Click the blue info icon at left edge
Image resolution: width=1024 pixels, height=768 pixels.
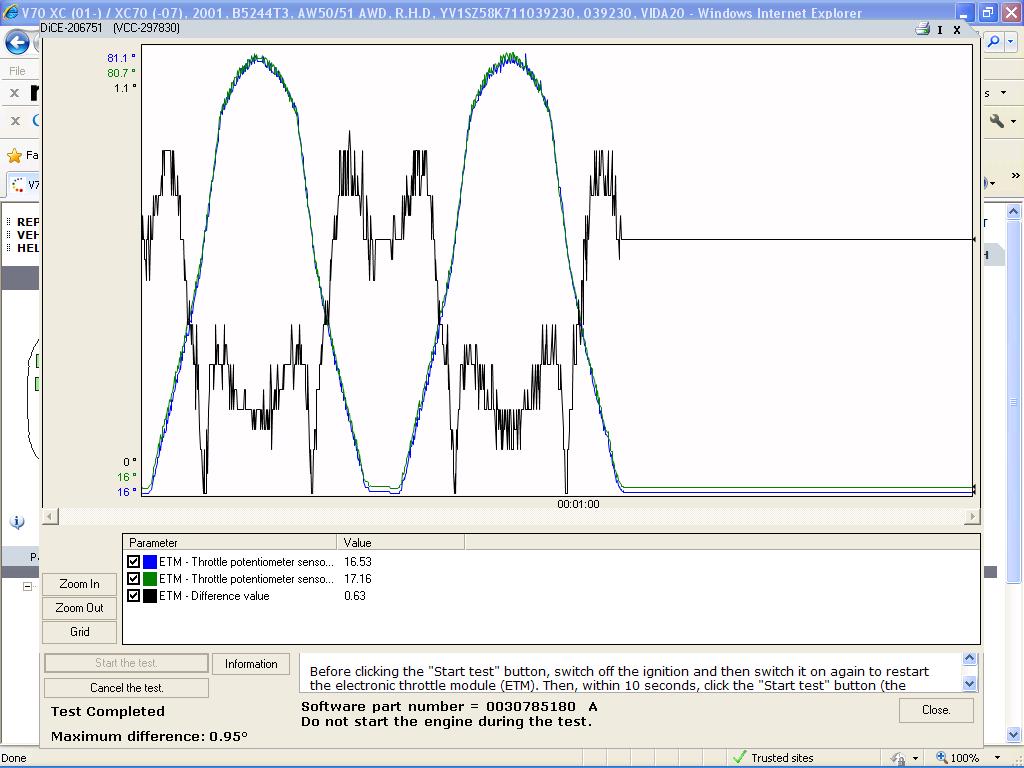pyautogui.click(x=17, y=522)
